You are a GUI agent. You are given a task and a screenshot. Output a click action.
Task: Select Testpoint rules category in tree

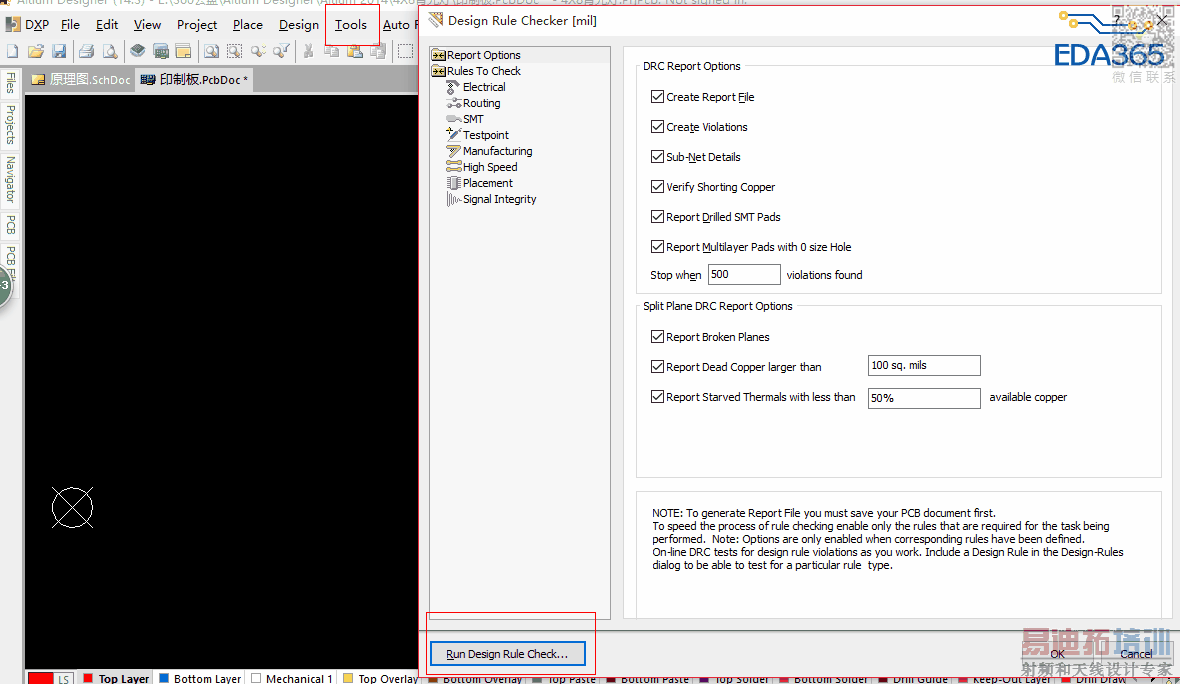[x=477, y=135]
